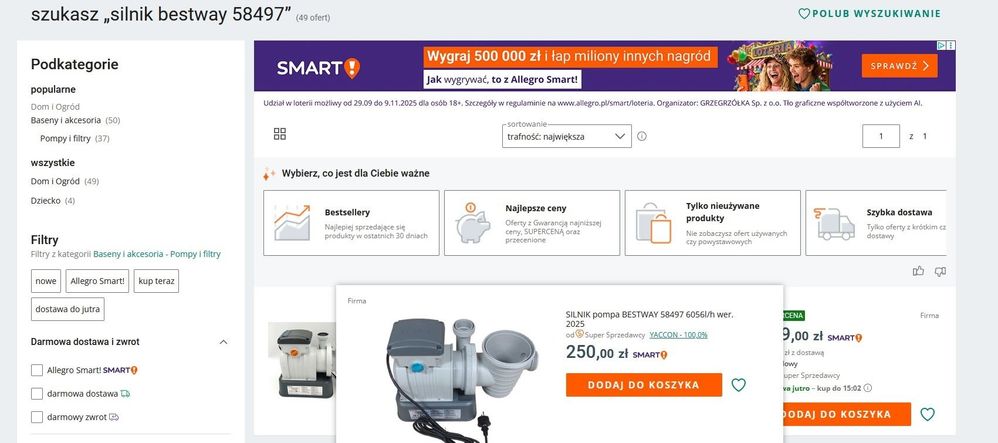This screenshot has height=443, width=998.
Task: Select the Najlepsze ceny preference card
Action: tap(532, 223)
